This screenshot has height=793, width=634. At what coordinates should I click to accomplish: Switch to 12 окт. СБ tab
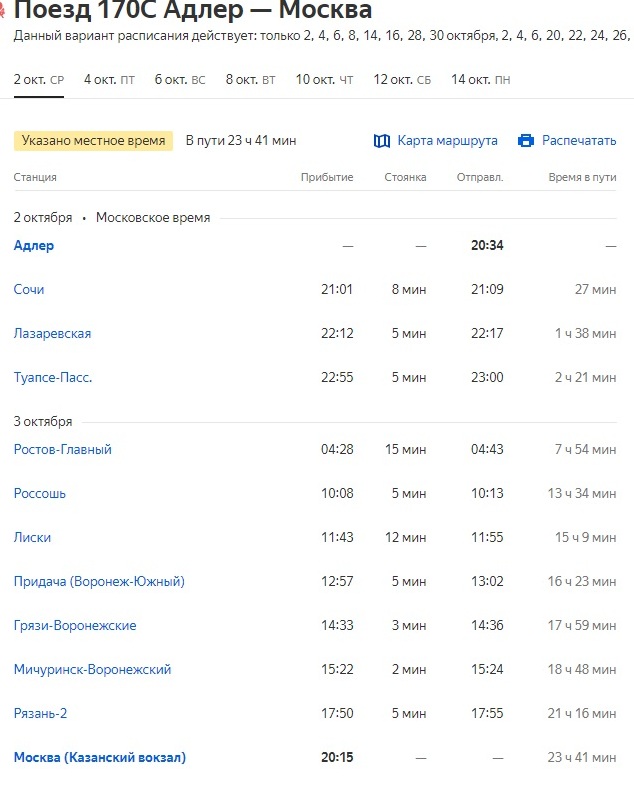tap(402, 80)
